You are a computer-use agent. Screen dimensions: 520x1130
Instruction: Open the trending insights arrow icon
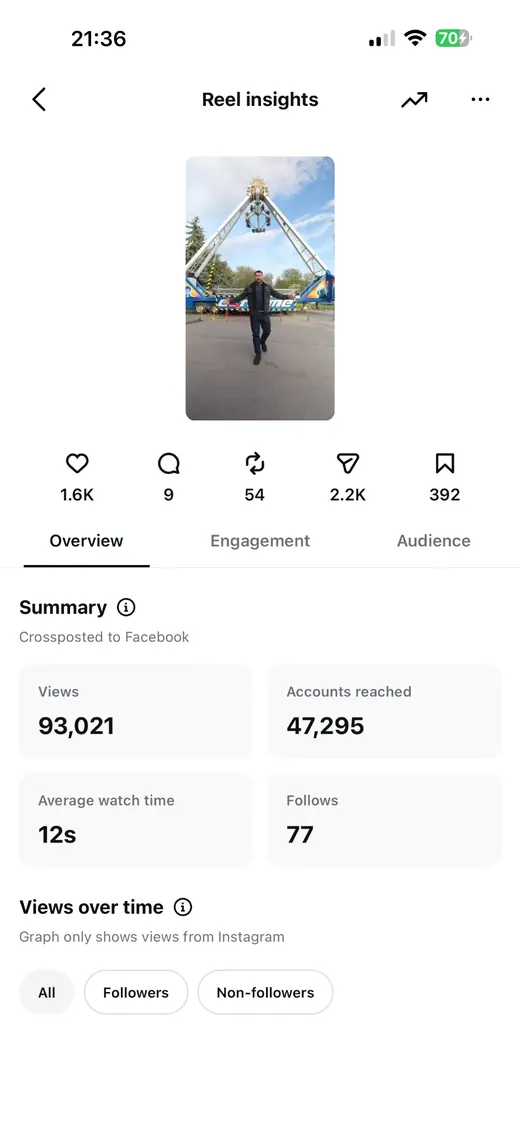pos(414,99)
